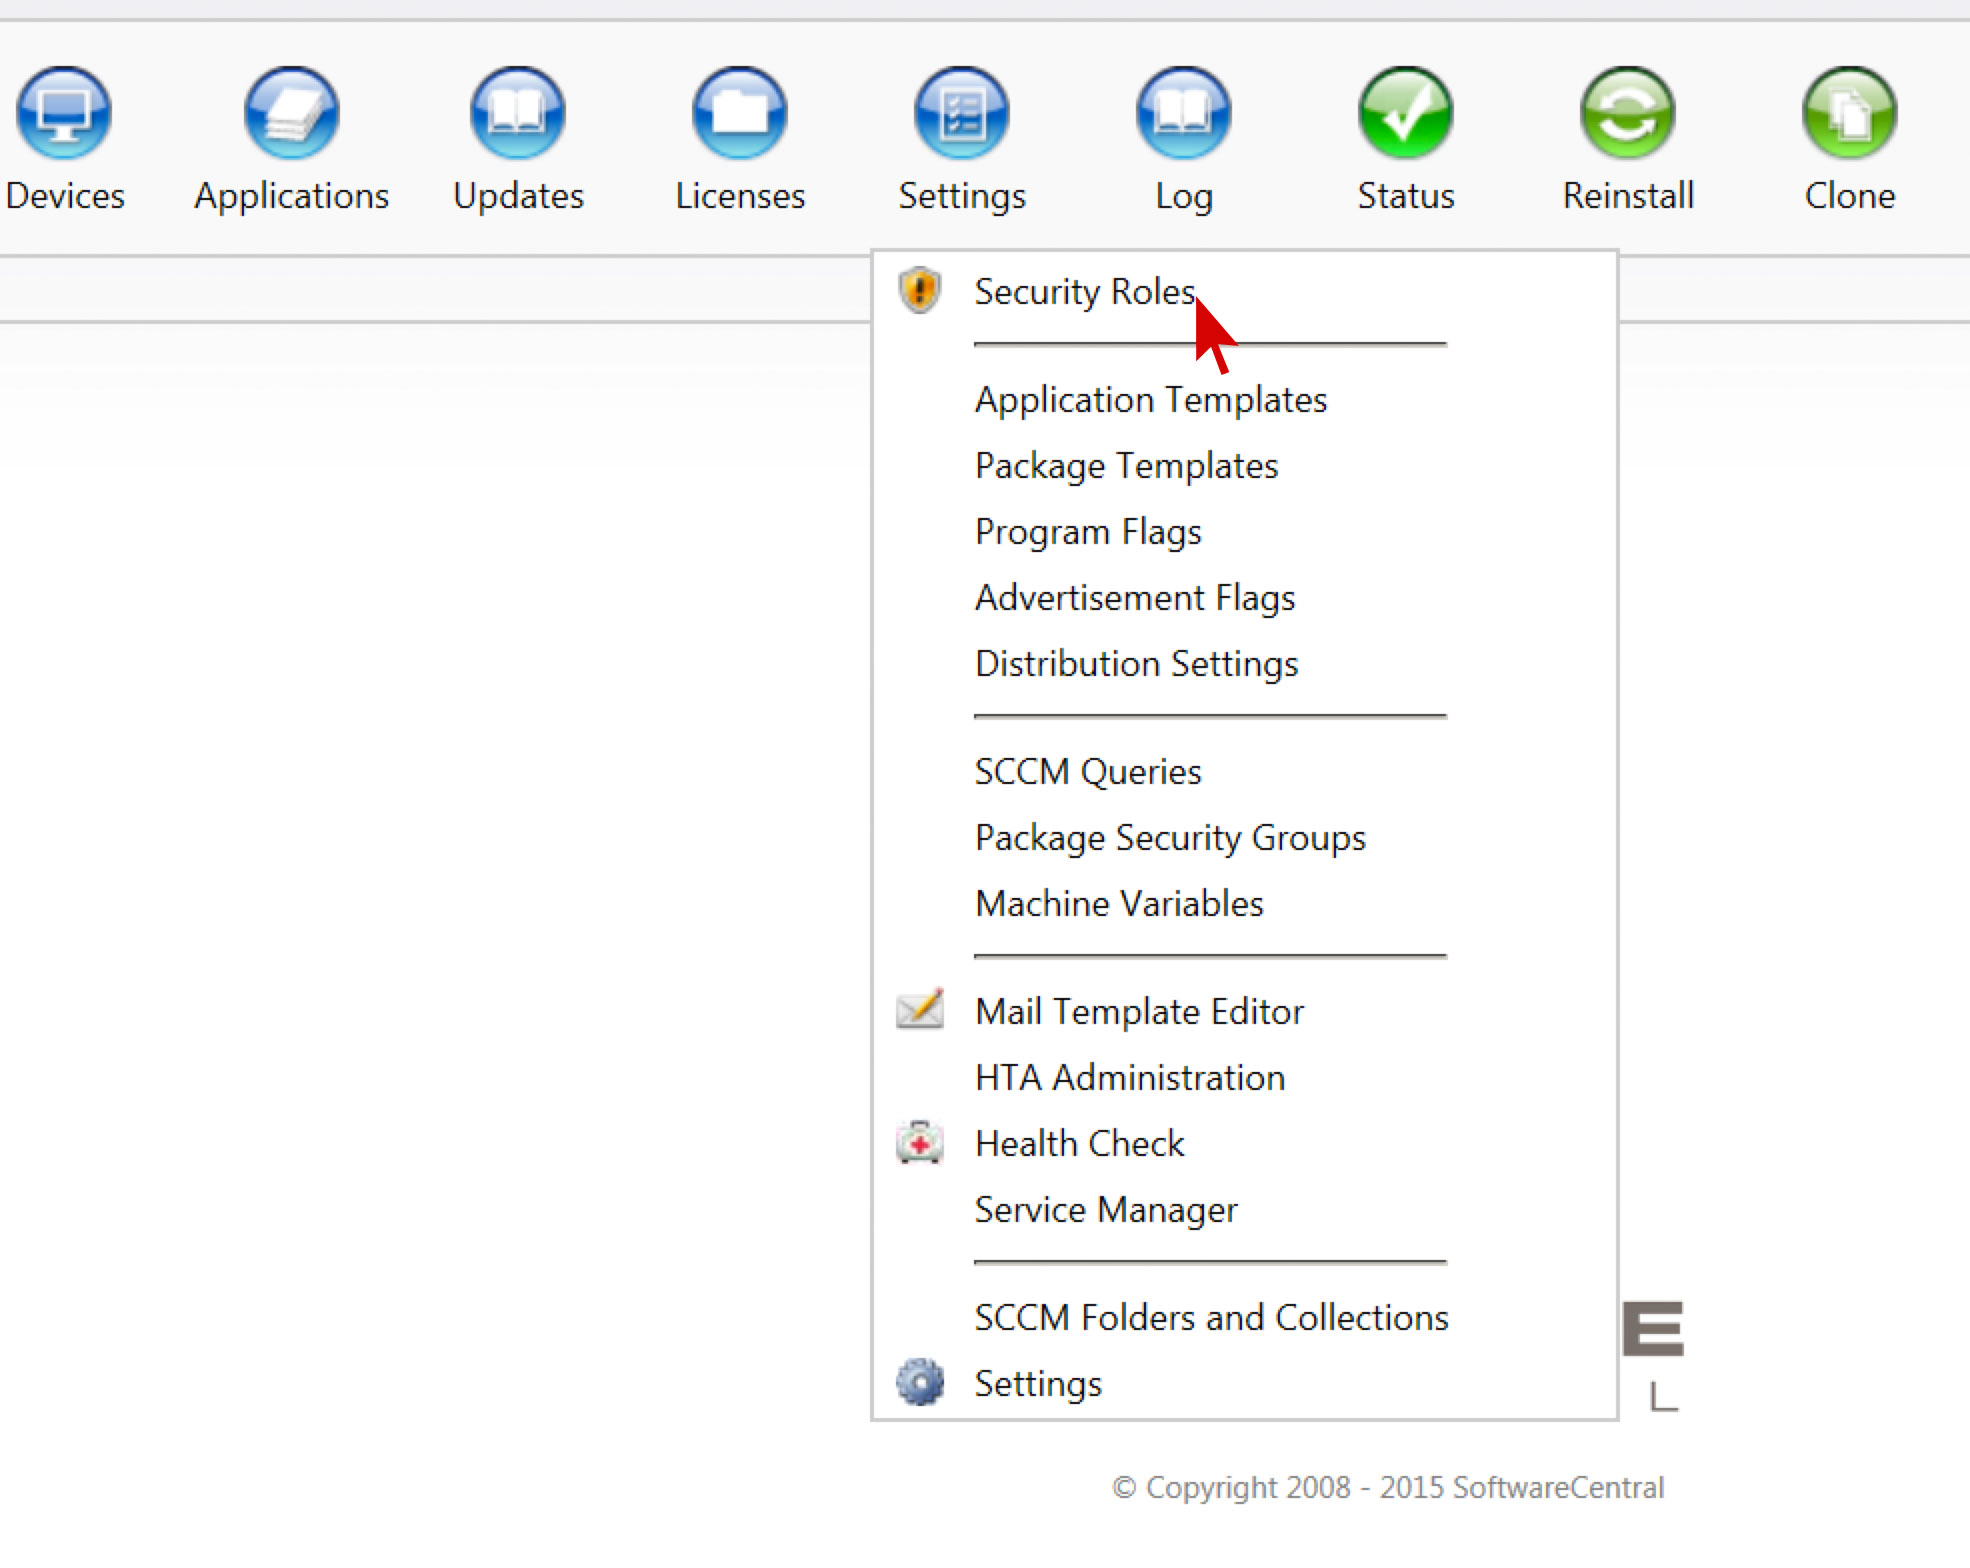Click the green Status checkmark icon
The image size is (1970, 1568).
(x=1406, y=113)
